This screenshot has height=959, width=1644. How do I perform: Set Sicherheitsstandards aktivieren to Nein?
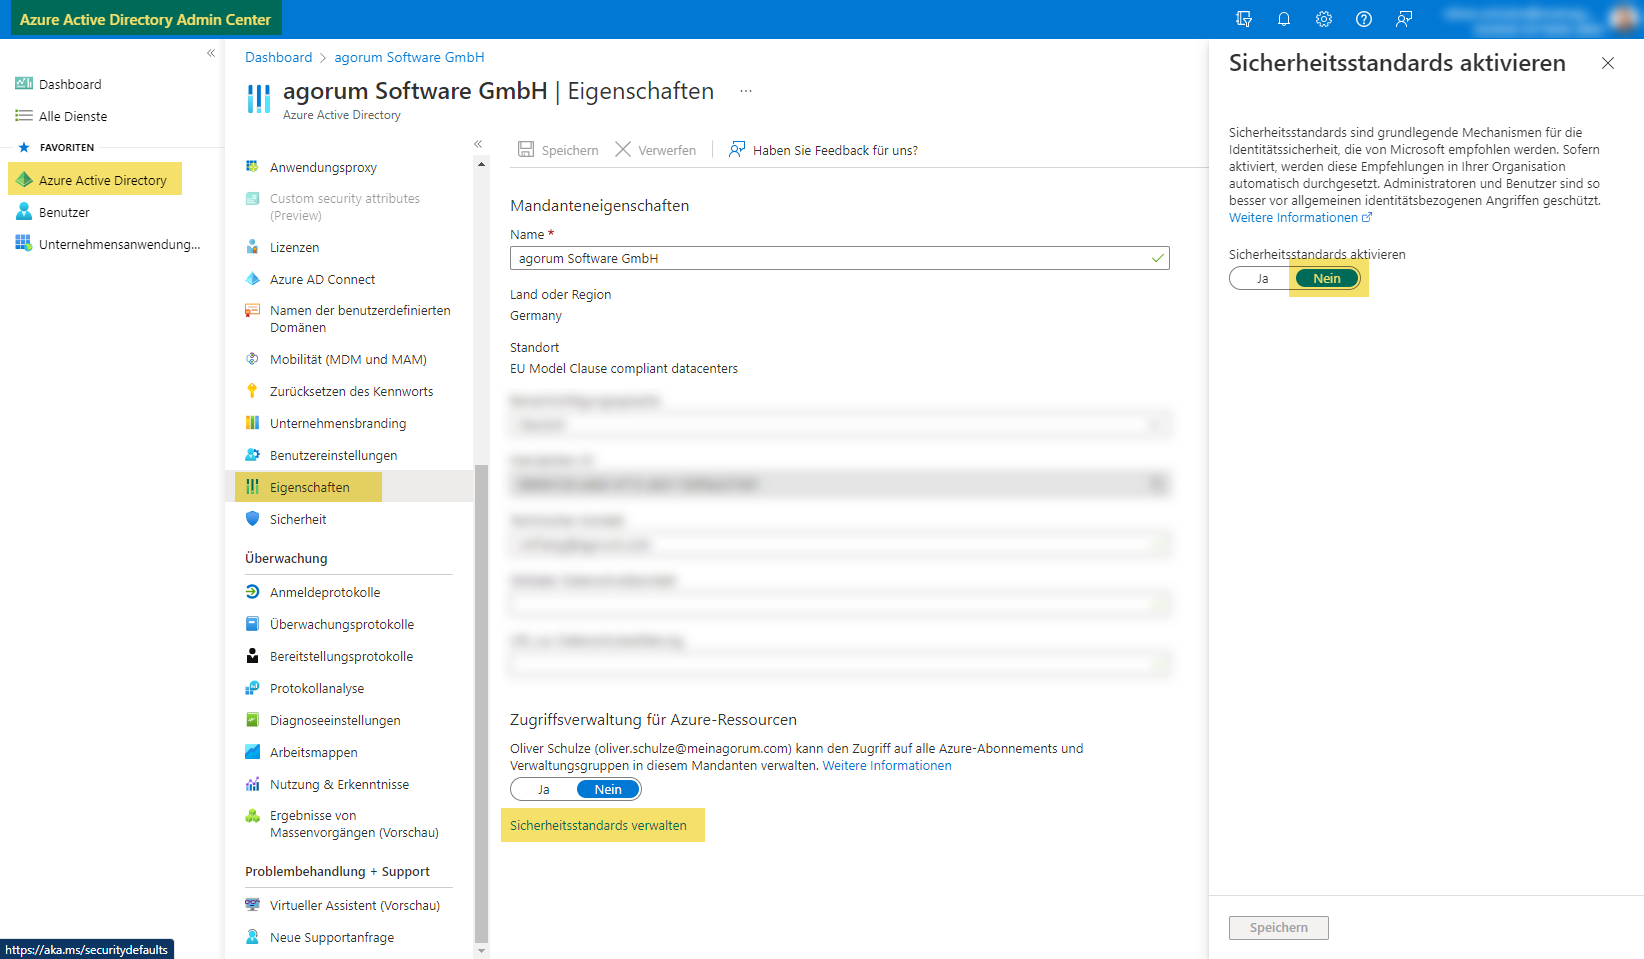(x=1327, y=278)
